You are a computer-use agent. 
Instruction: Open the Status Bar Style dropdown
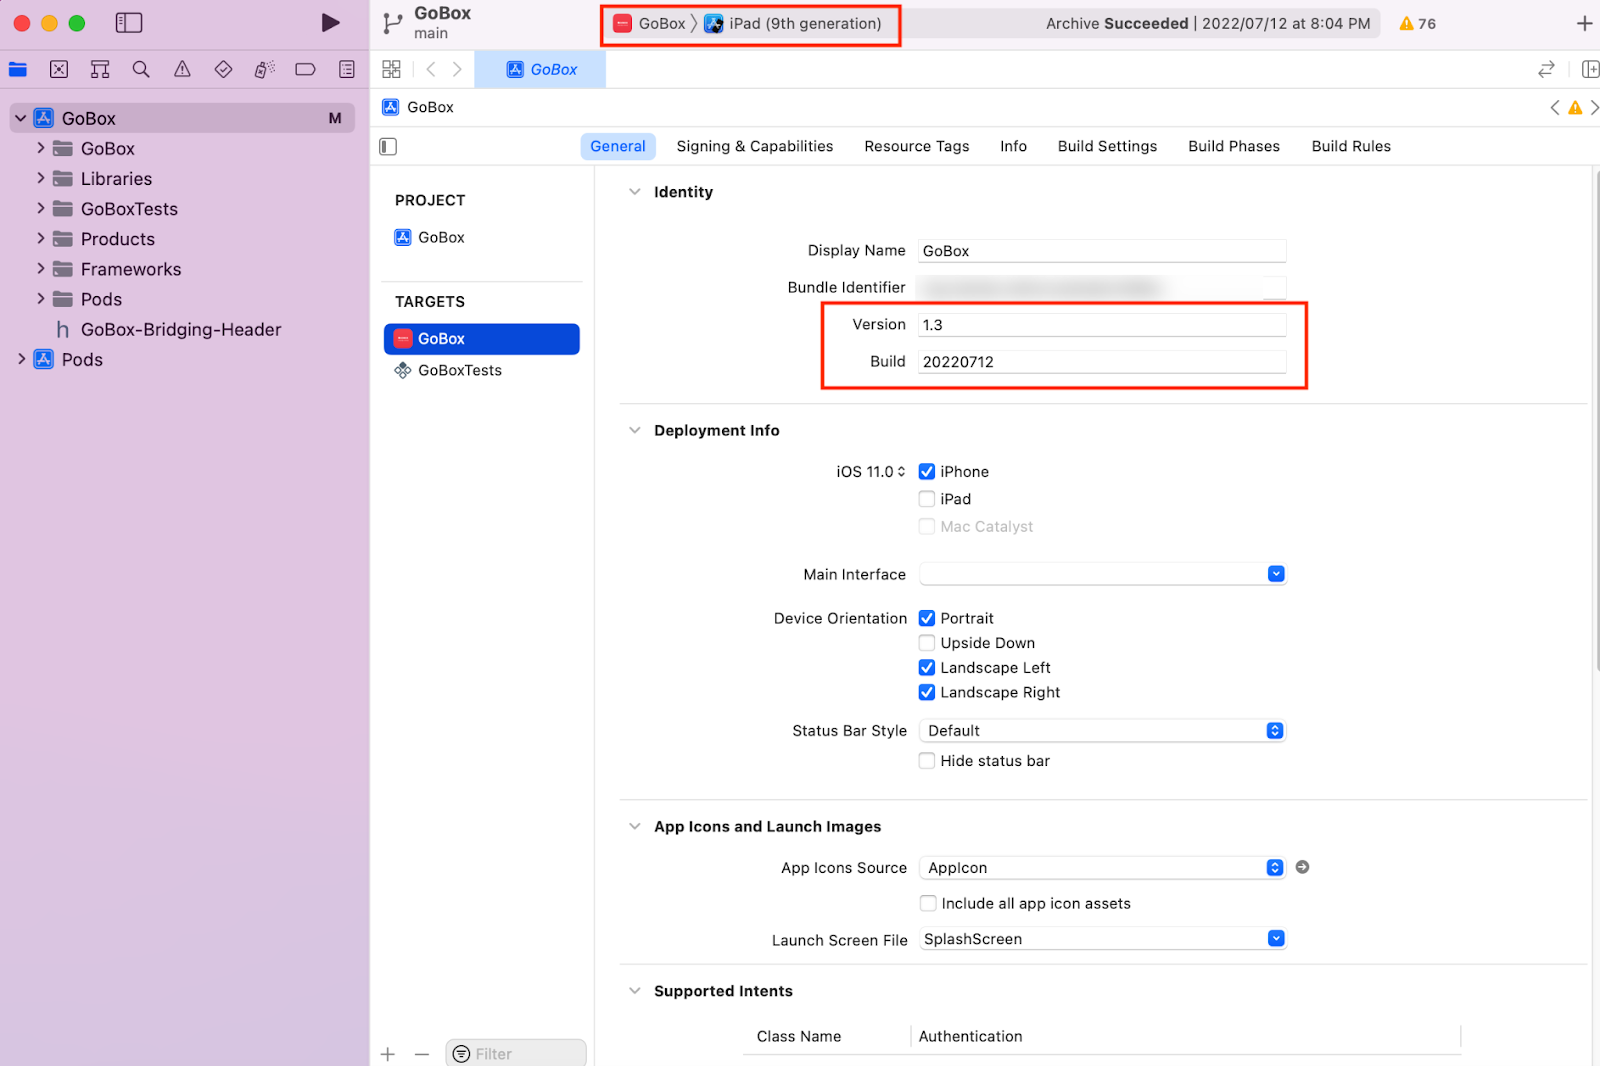(x=1102, y=731)
